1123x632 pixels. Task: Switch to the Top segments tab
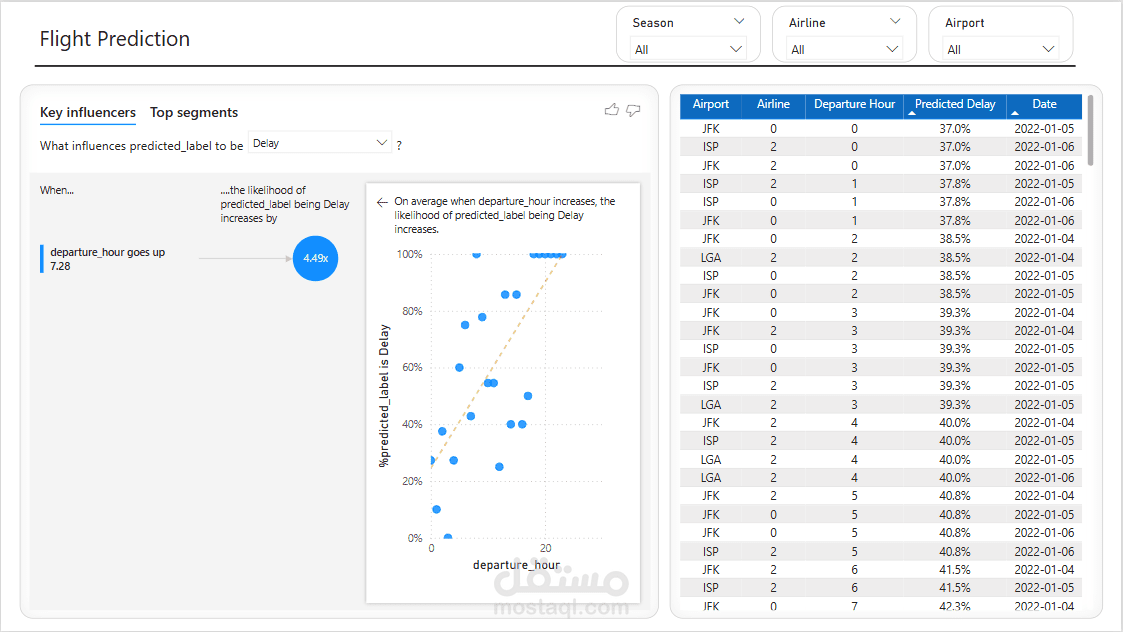pos(194,113)
